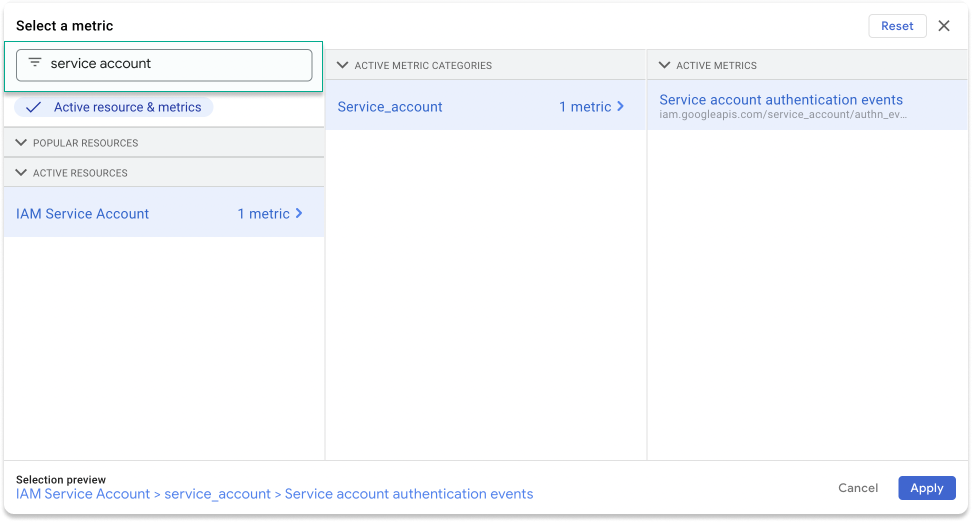Close the Select a metric dialog

[x=944, y=26]
